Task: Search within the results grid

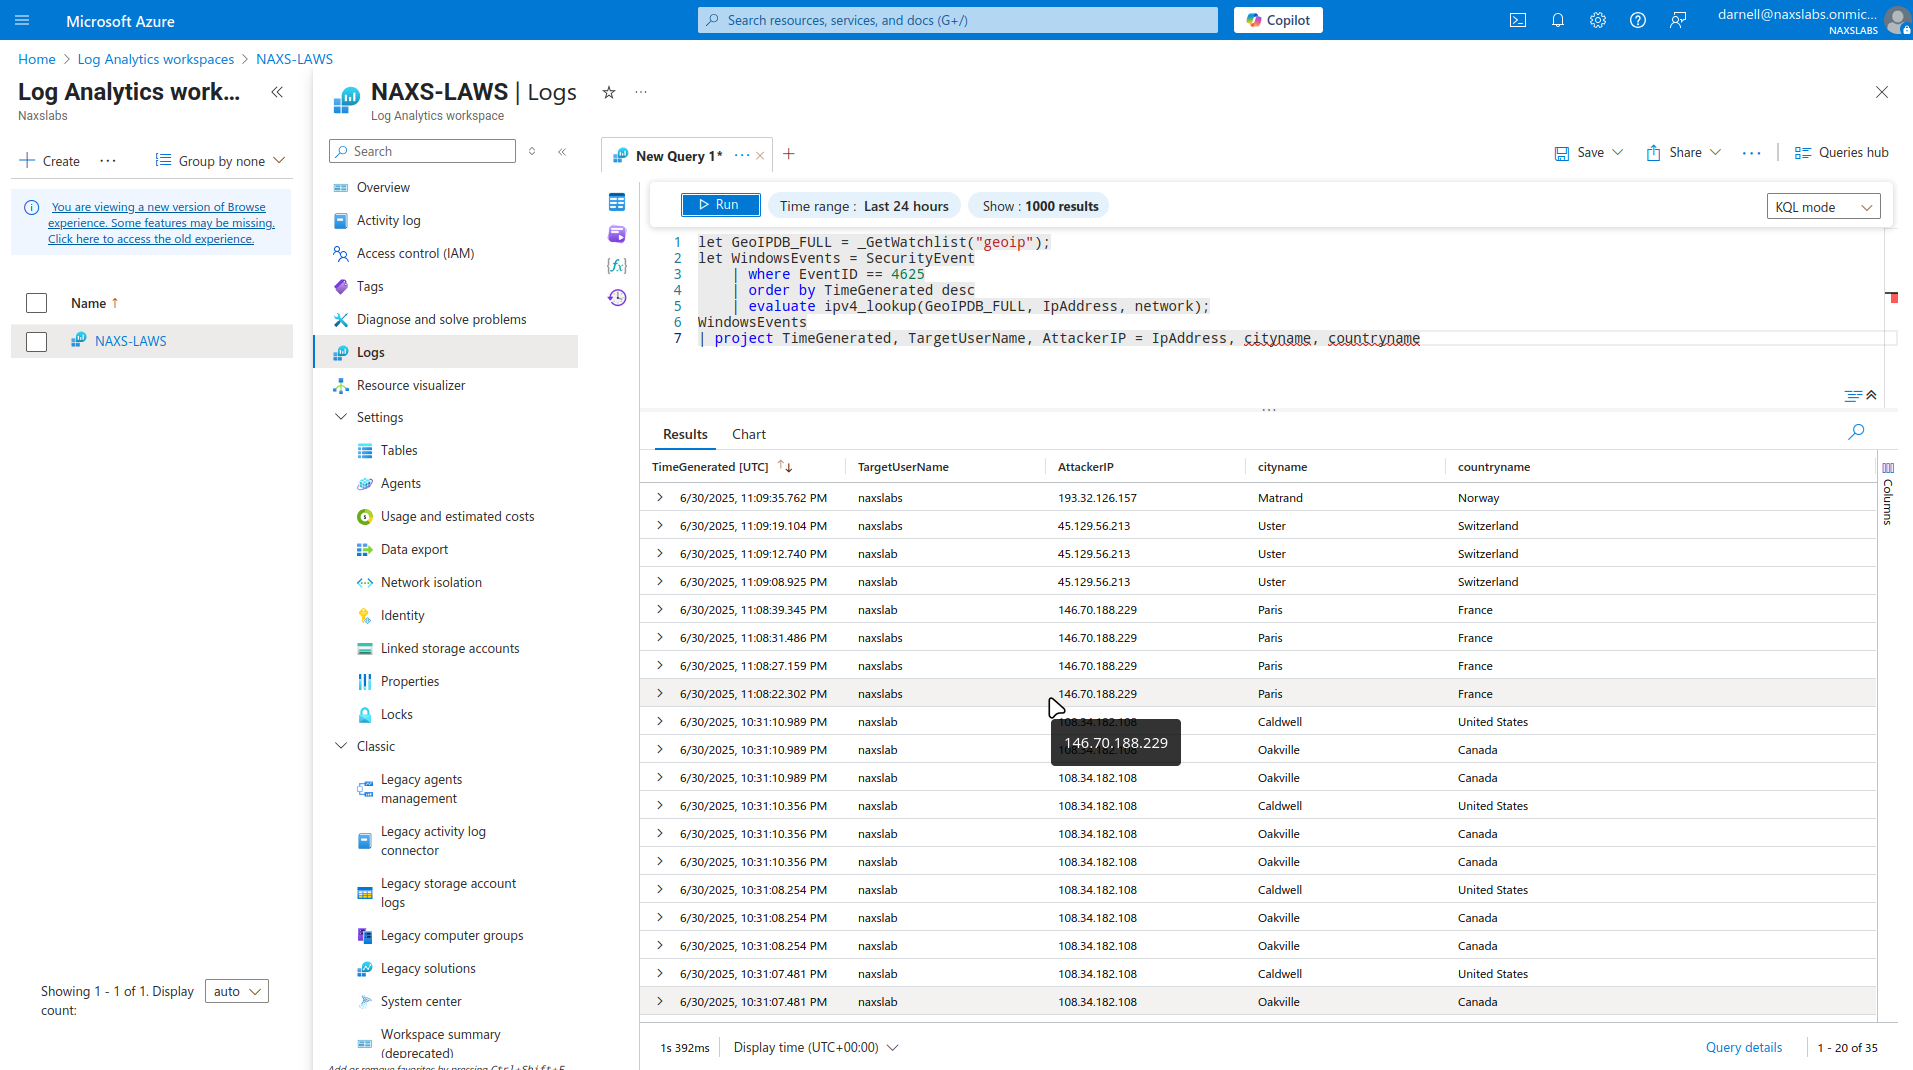Action: coord(1856,432)
